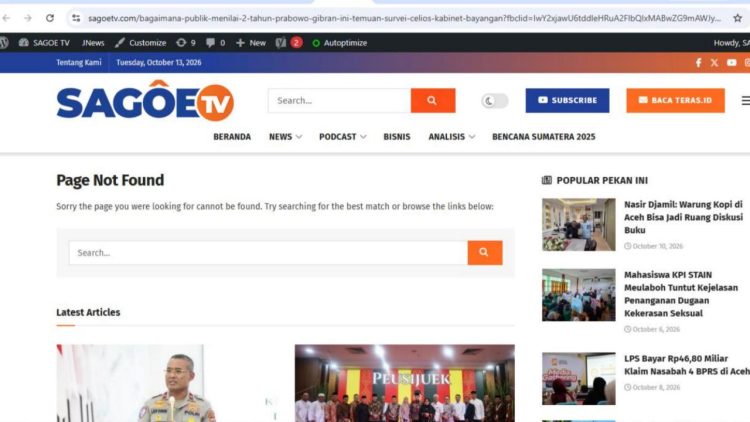Screen dimensions: 750x422
Task: Open the JNews admin menu
Action: point(93,43)
